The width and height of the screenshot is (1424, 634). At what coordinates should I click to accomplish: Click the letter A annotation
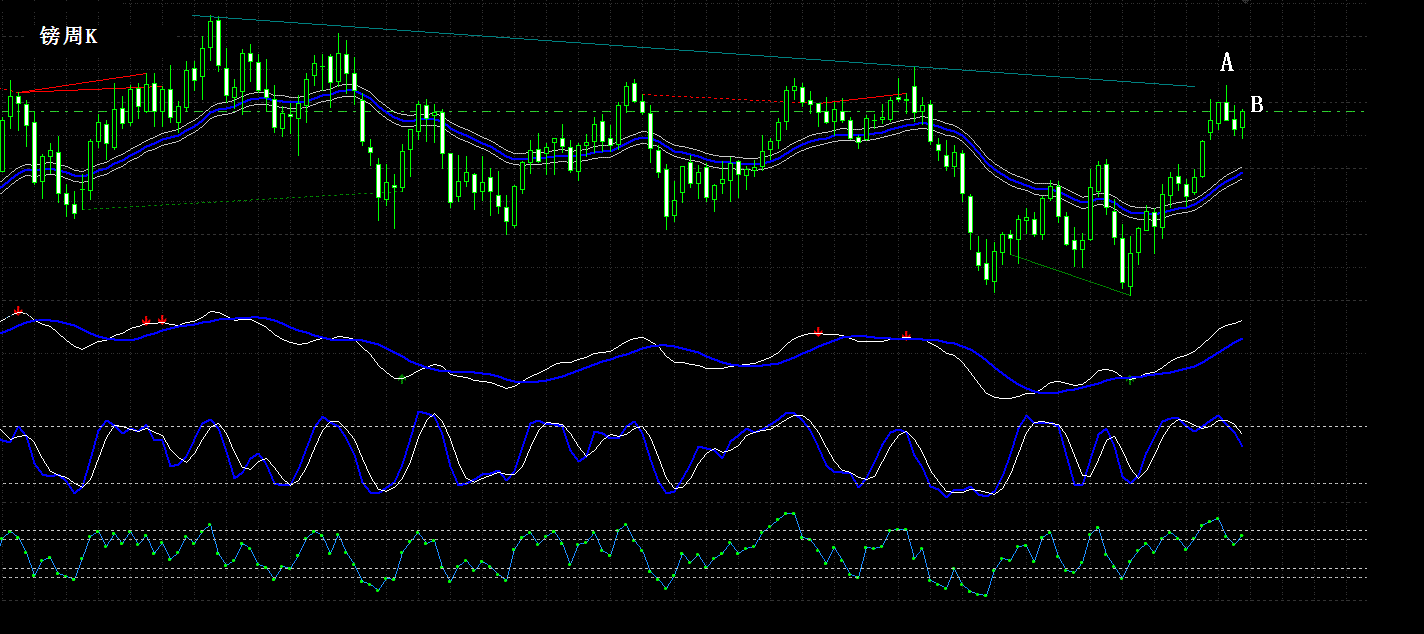click(x=1227, y=63)
